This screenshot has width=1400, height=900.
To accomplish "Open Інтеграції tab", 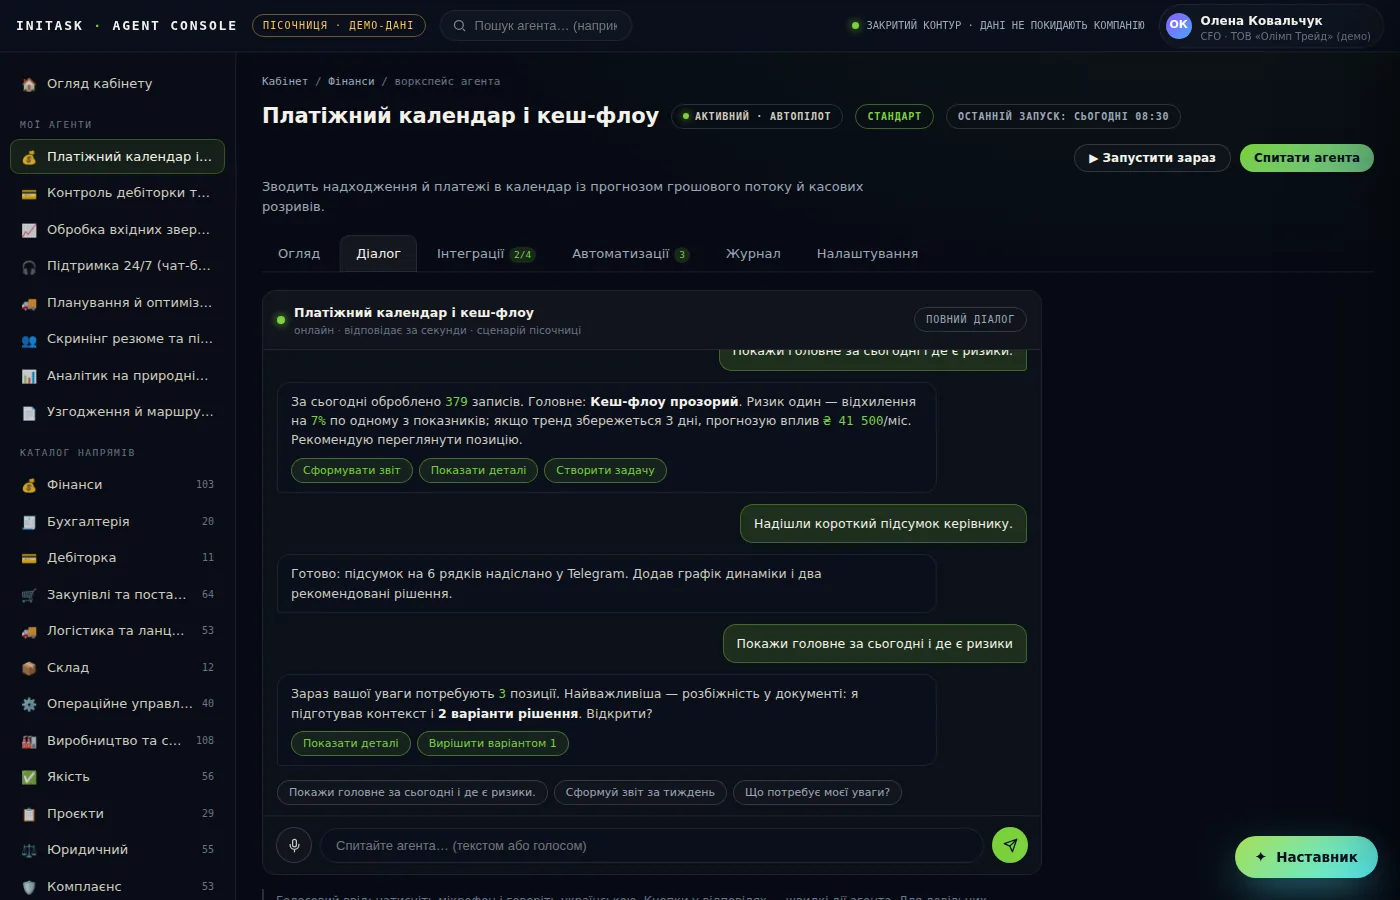I will pos(486,254).
